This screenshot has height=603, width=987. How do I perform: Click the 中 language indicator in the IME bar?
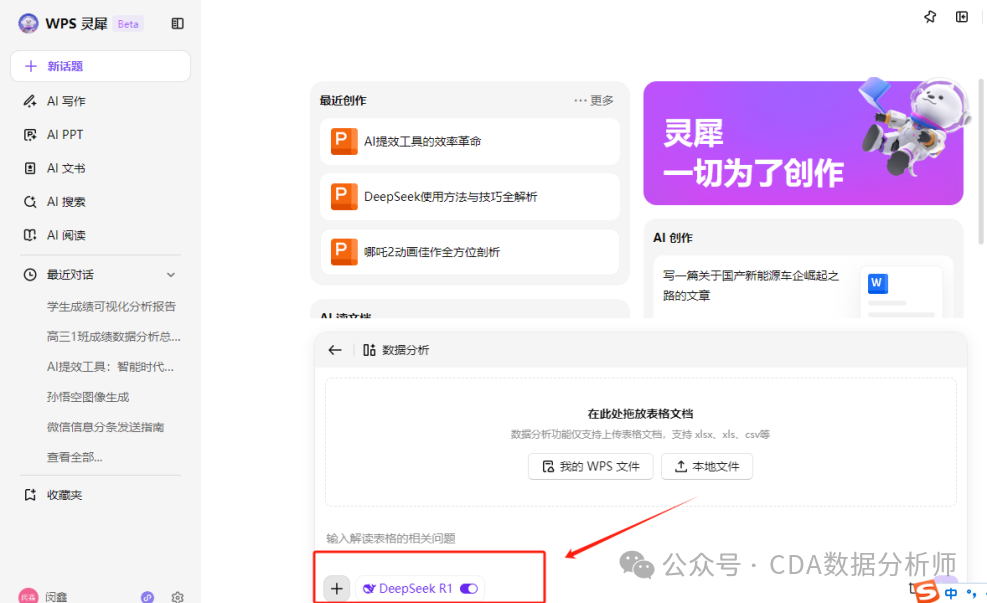(x=951, y=593)
